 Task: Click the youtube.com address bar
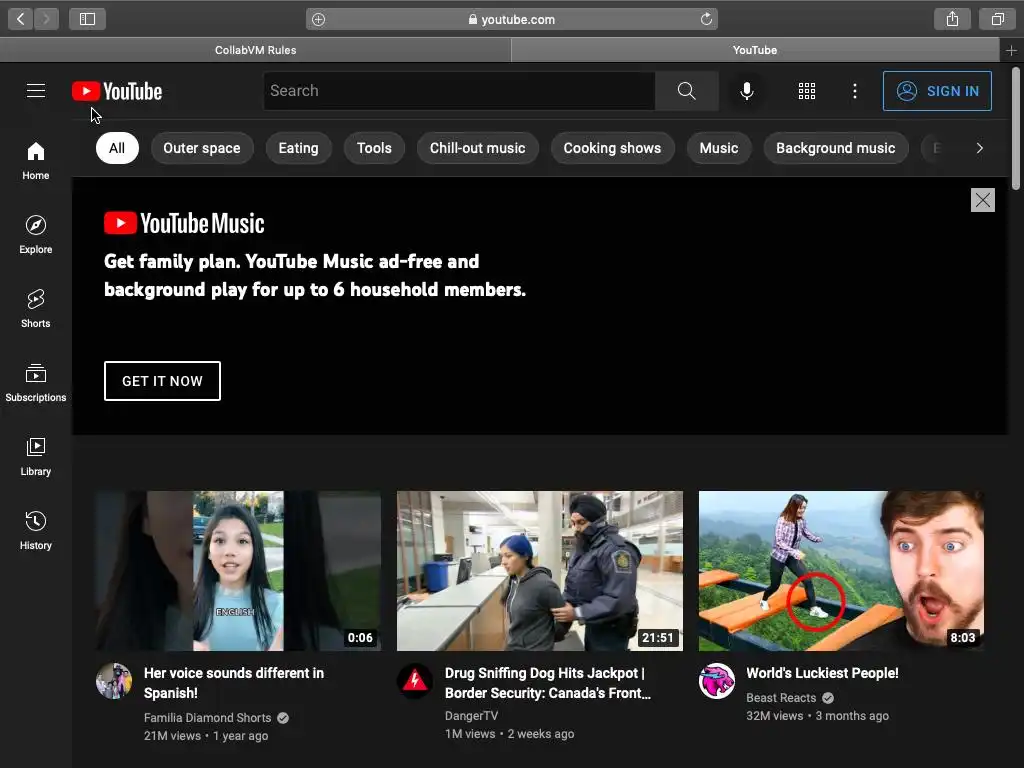(511, 19)
